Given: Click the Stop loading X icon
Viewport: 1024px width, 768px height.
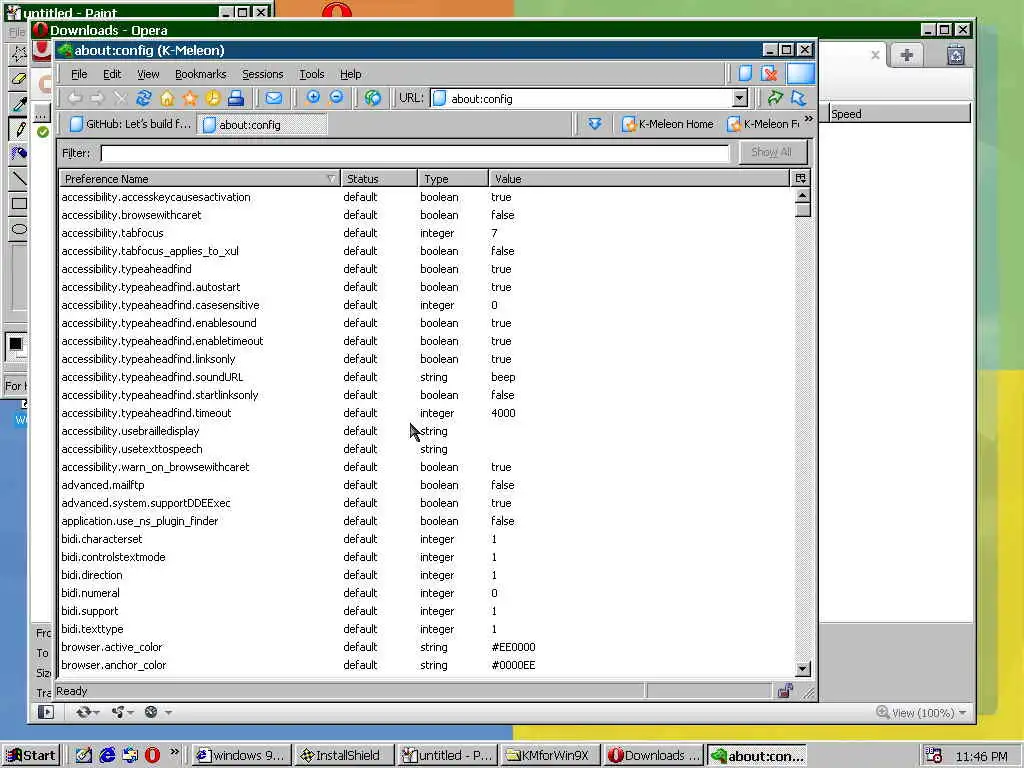Looking at the screenshot, I should [120, 99].
